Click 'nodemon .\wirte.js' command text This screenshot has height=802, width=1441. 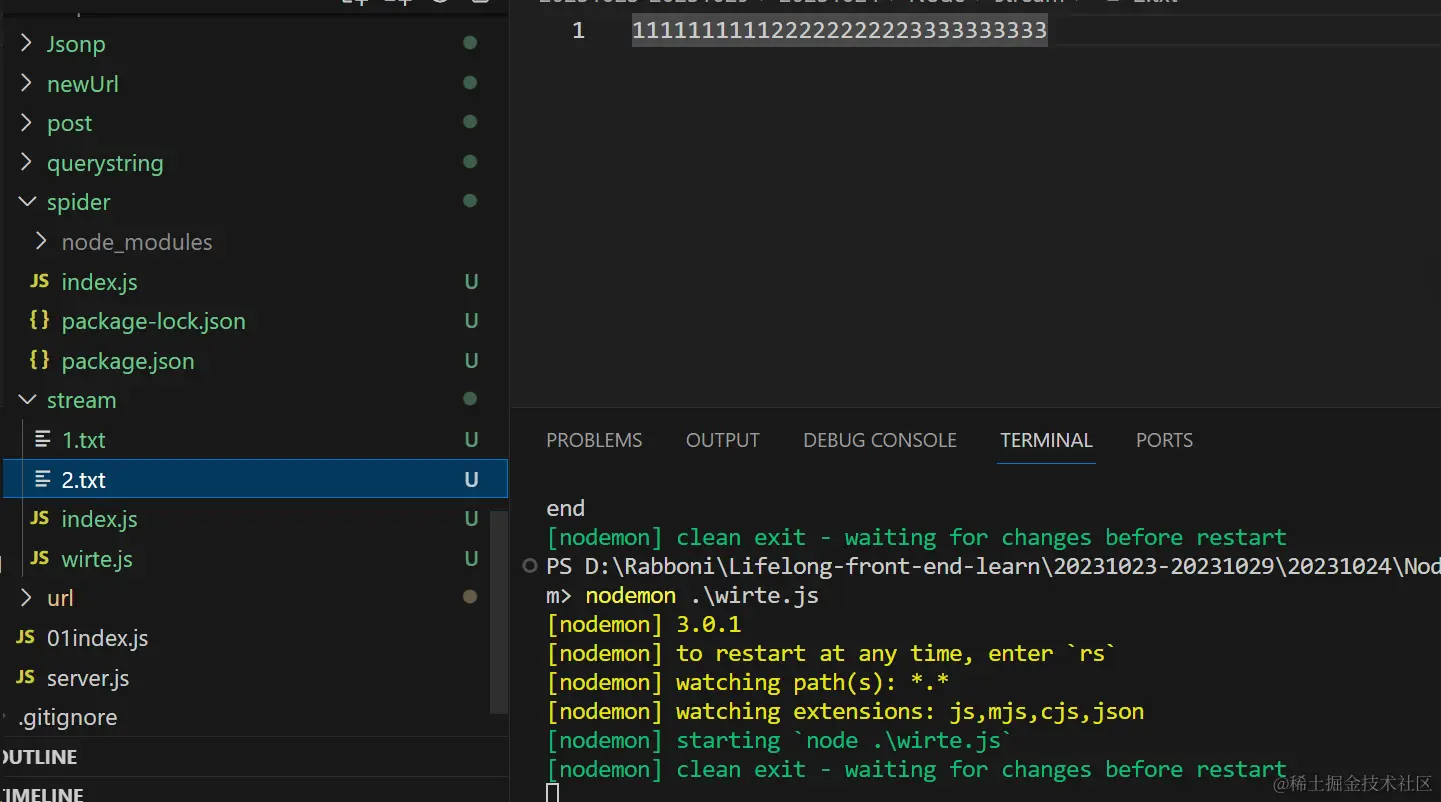click(702, 596)
